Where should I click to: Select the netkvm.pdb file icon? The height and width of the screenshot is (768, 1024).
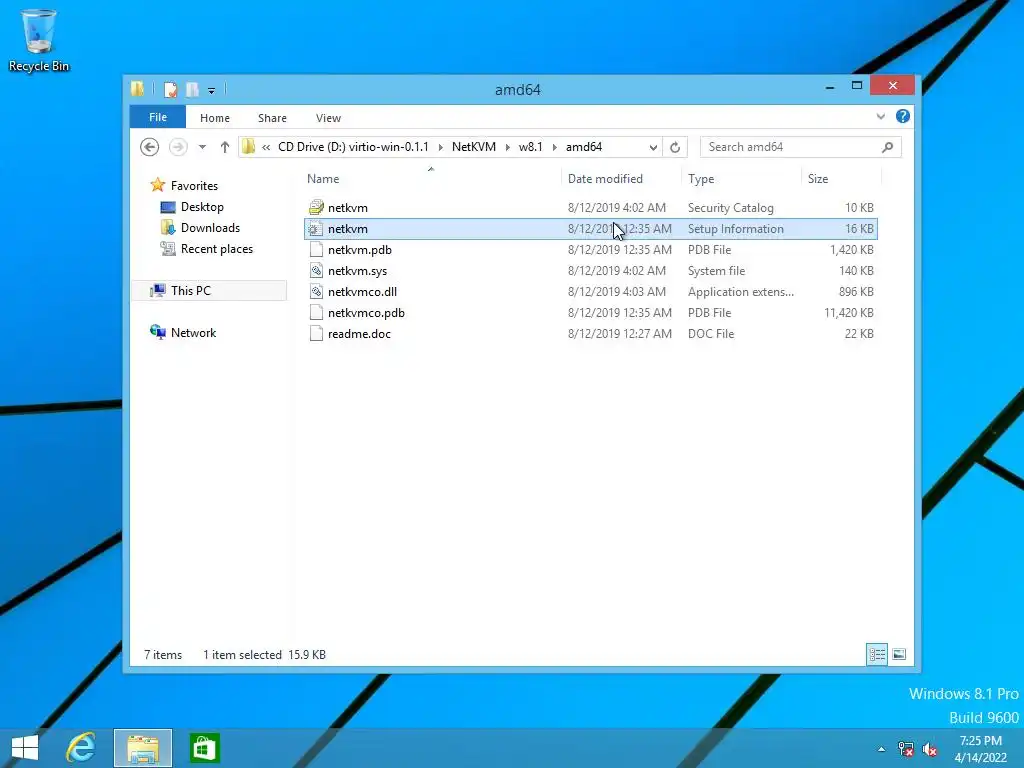pos(316,249)
